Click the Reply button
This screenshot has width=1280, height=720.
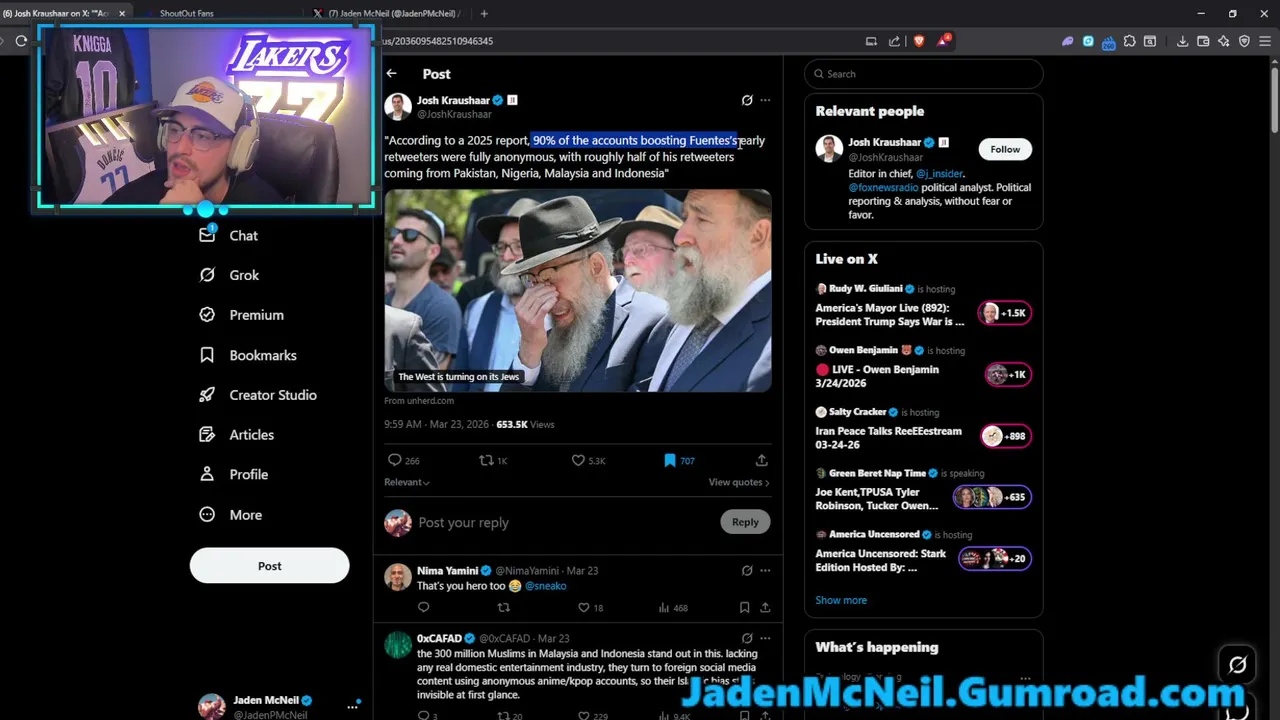[x=745, y=522]
